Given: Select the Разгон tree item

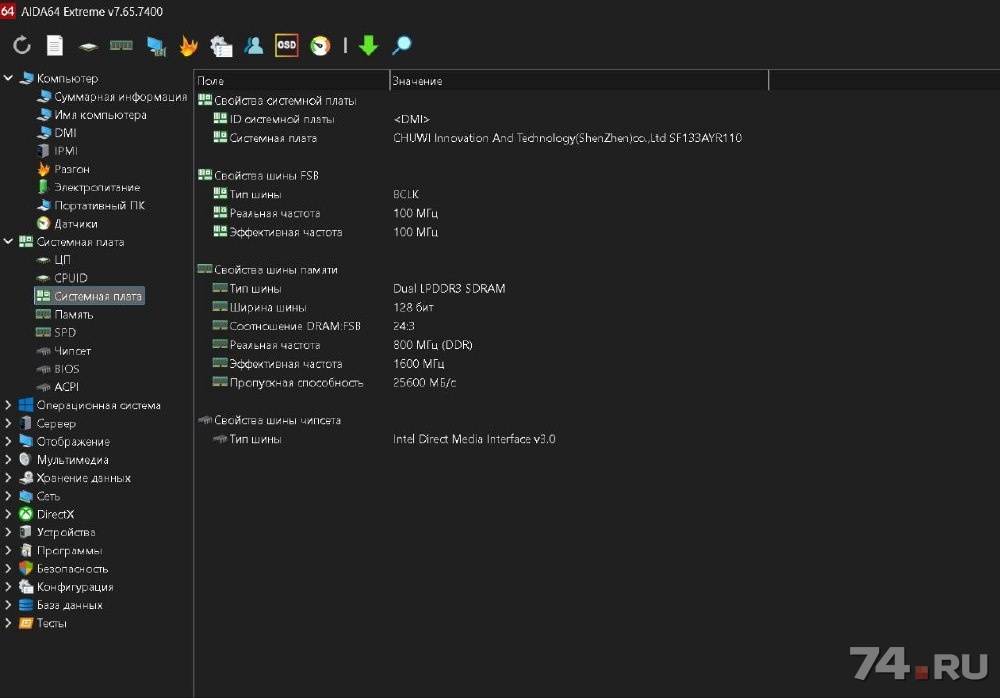Looking at the screenshot, I should 71,169.
